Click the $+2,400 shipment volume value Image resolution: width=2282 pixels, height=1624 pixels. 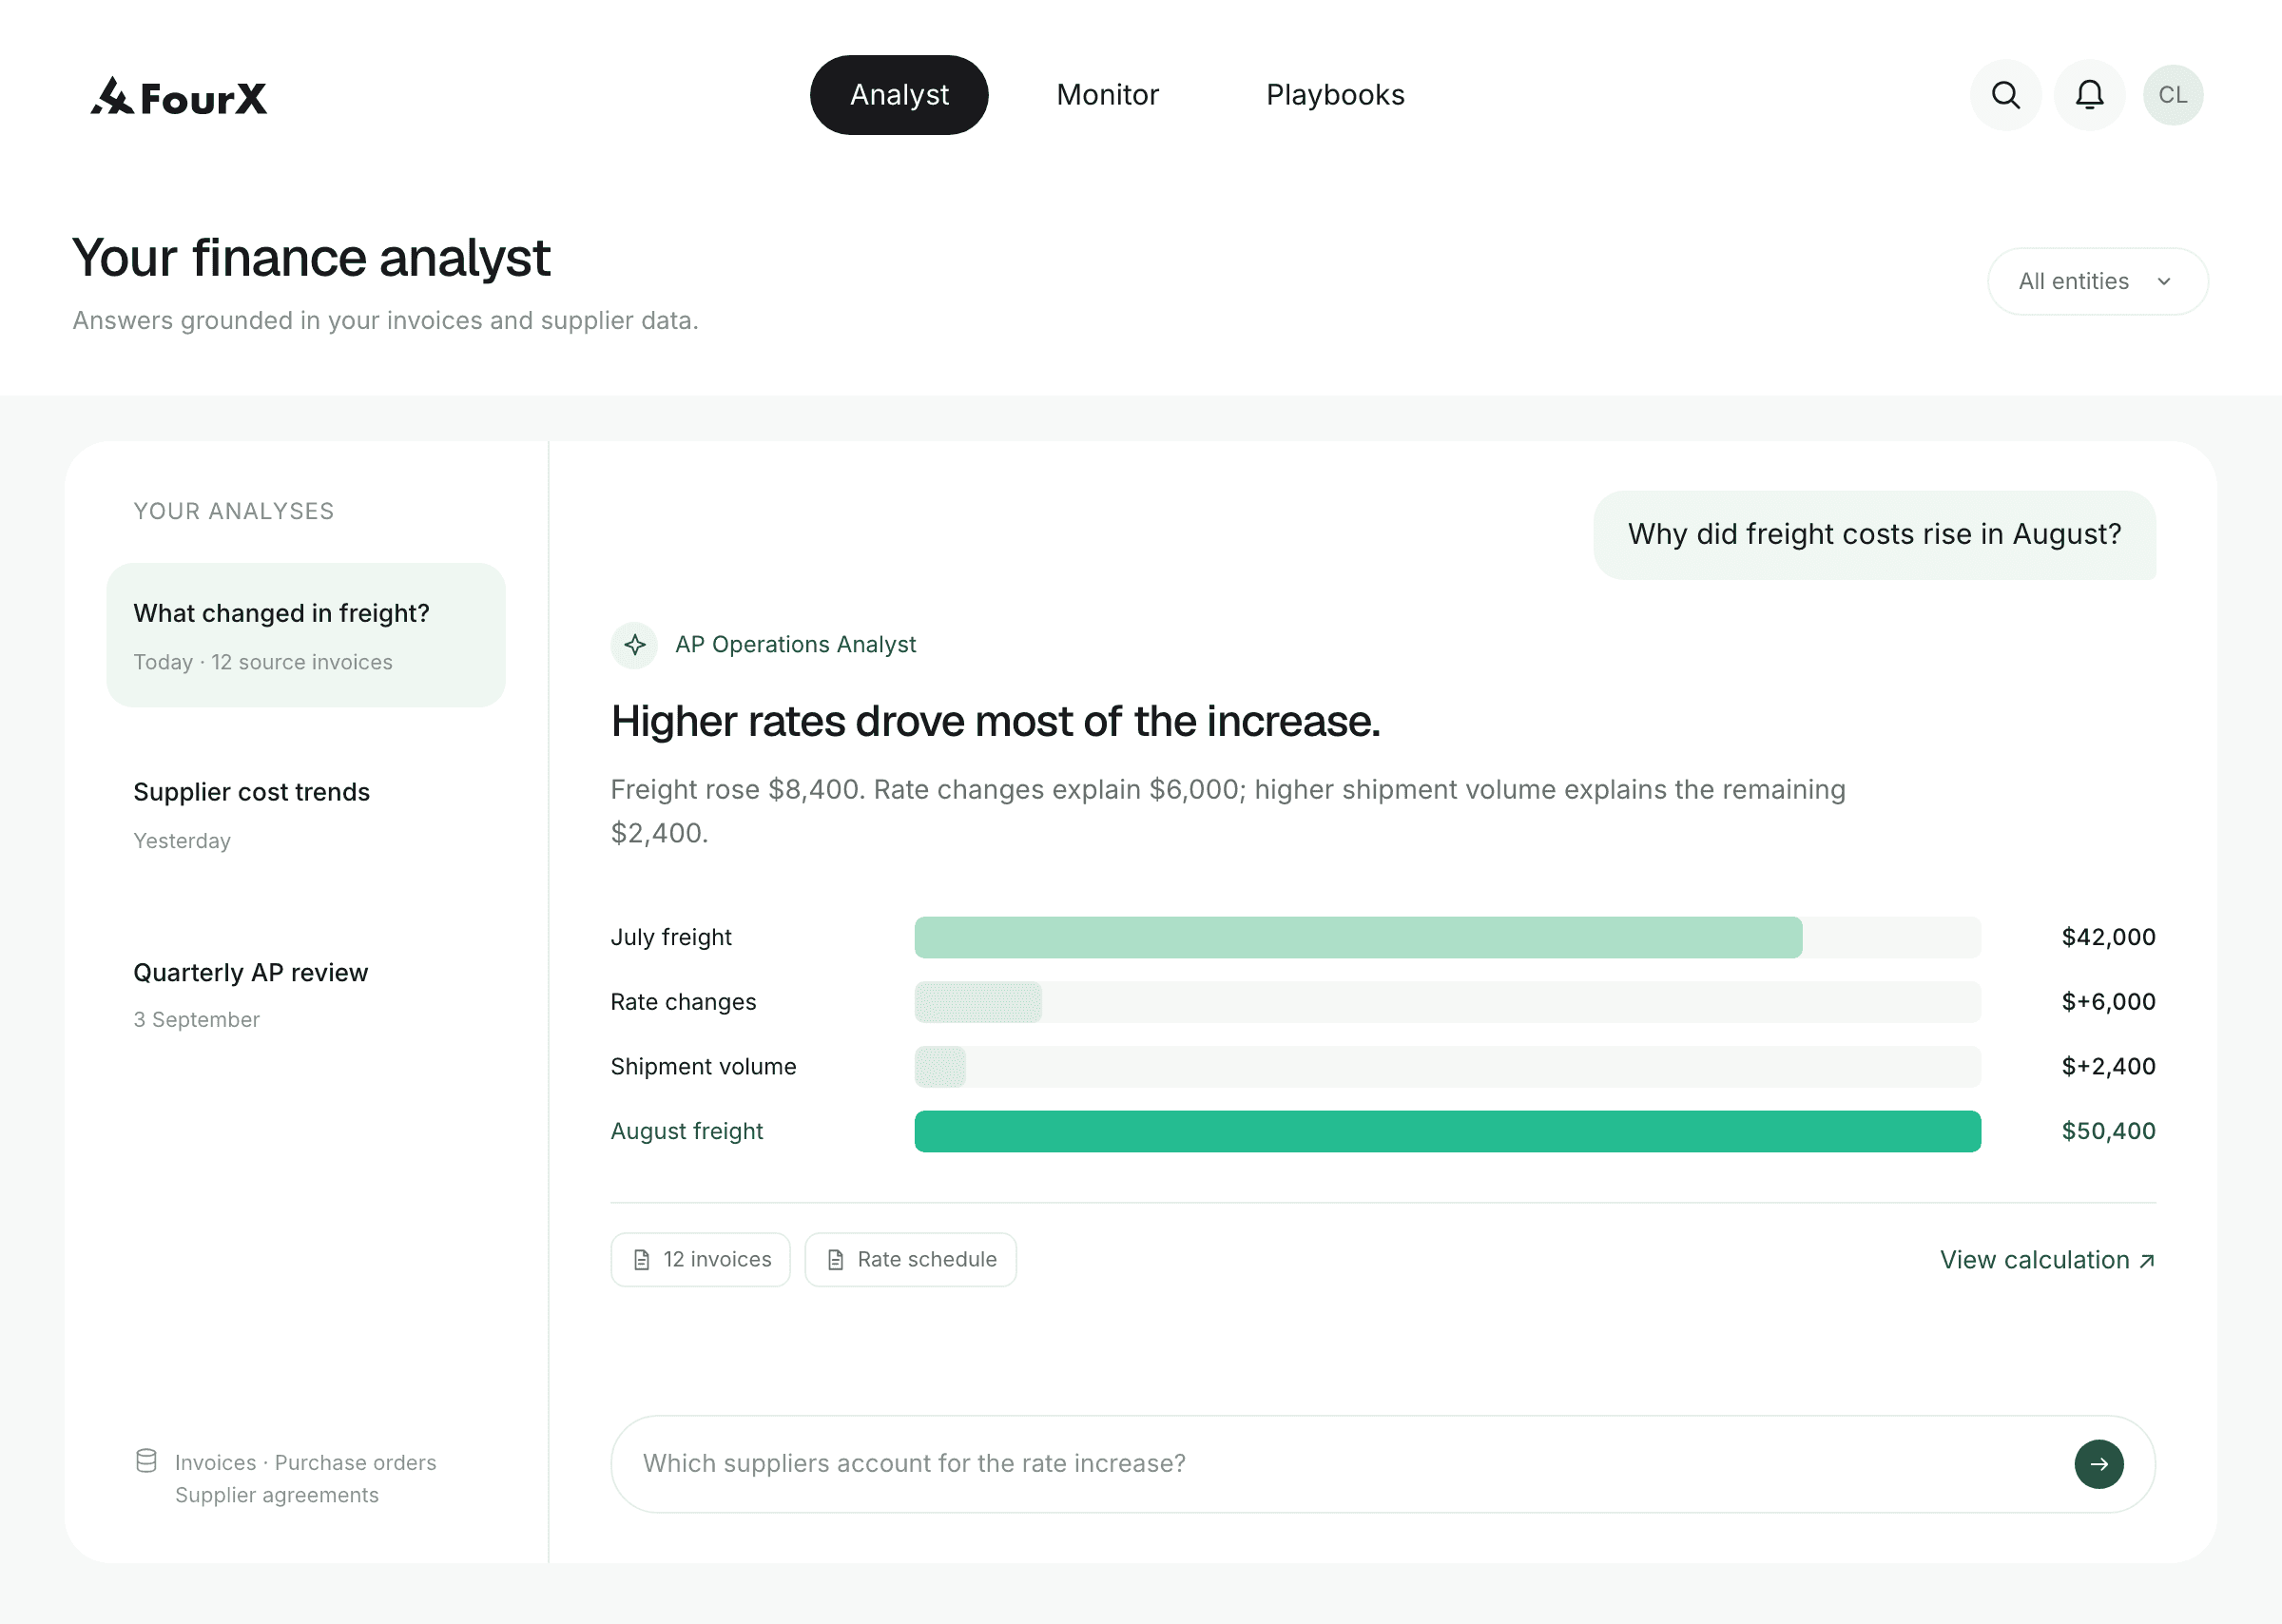(x=2108, y=1067)
